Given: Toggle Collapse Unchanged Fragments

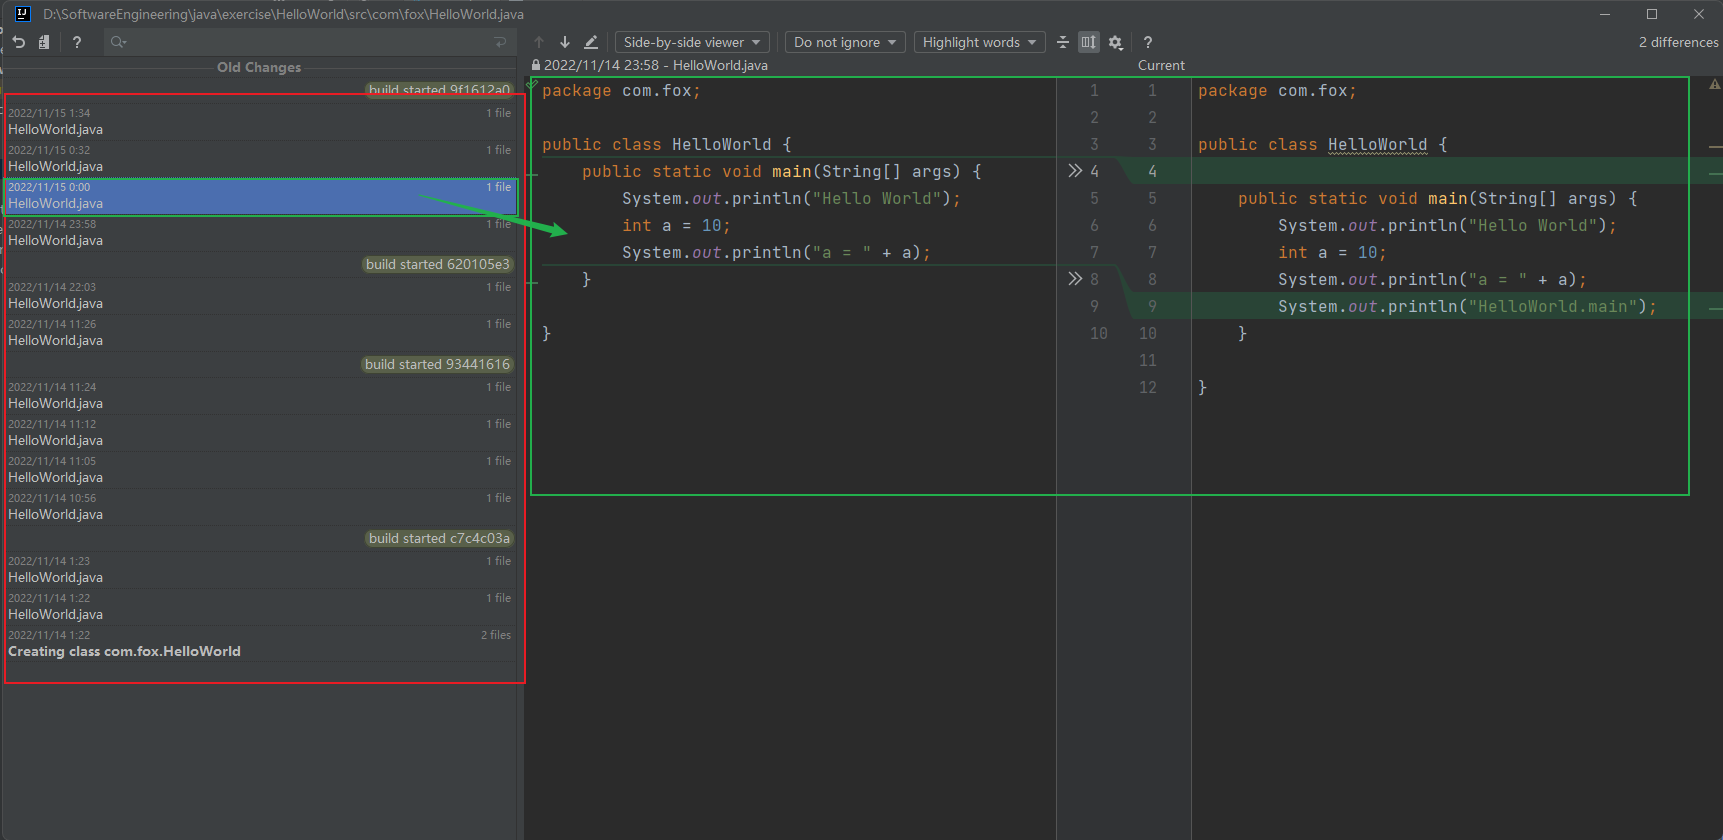Looking at the screenshot, I should 1063,42.
